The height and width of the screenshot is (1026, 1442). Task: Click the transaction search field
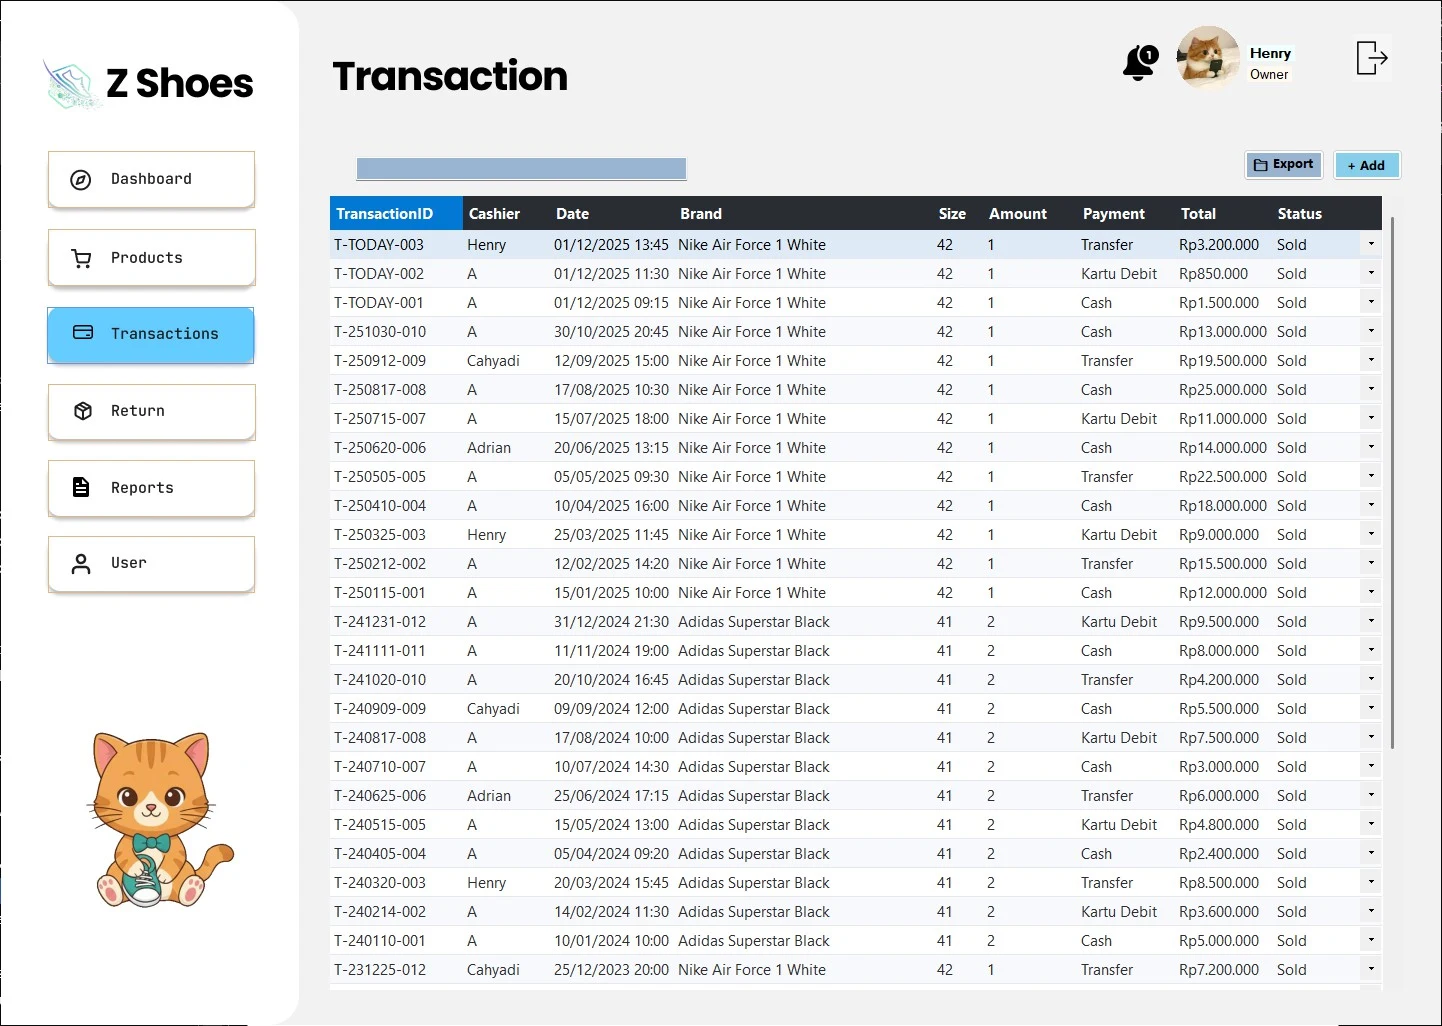(521, 168)
